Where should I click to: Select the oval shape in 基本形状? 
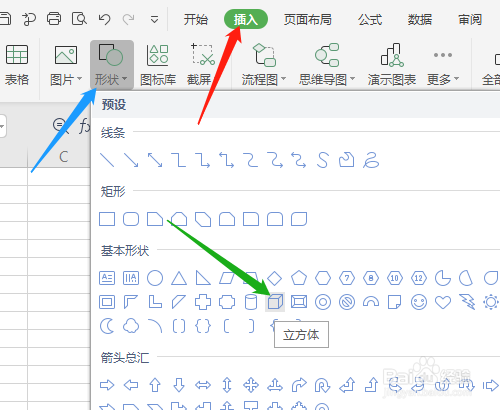click(x=155, y=278)
